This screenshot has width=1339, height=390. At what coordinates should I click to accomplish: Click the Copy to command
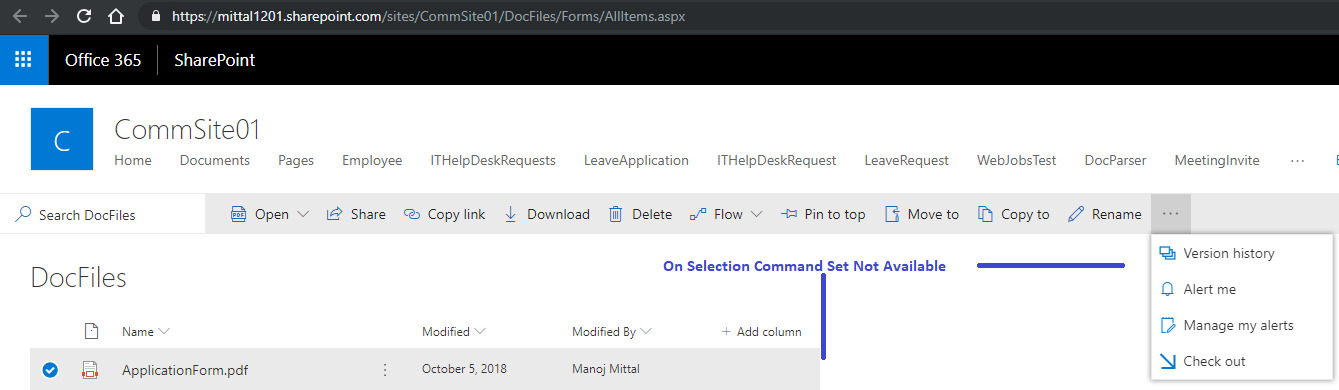1013,214
